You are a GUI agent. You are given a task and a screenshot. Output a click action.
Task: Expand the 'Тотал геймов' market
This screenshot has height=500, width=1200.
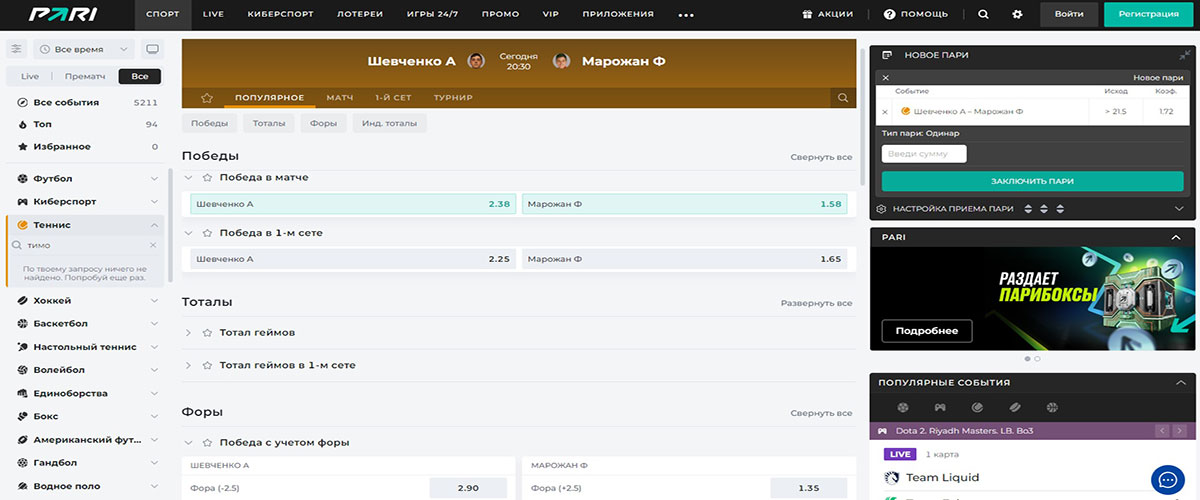pyautogui.click(x=188, y=332)
